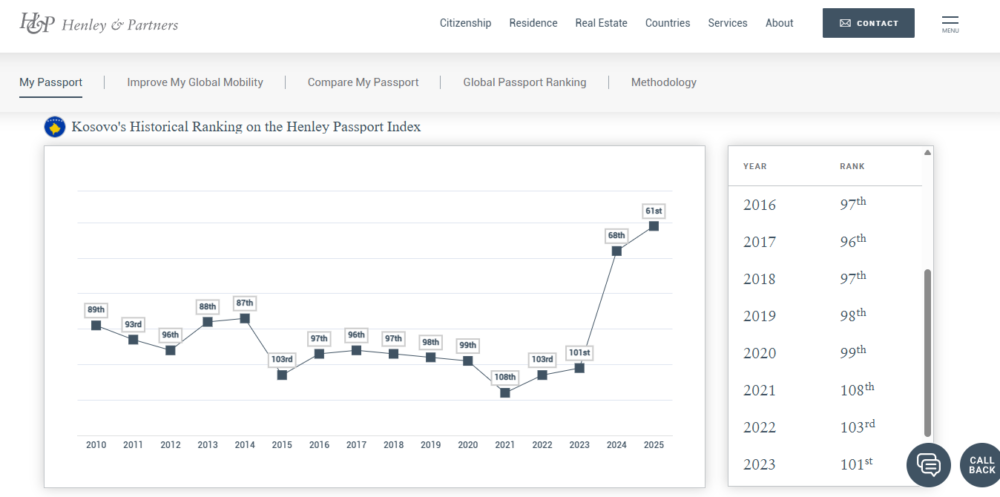Screen dimensions: 1000x497
Task: Select the 2019 row in table
Action: point(825,316)
